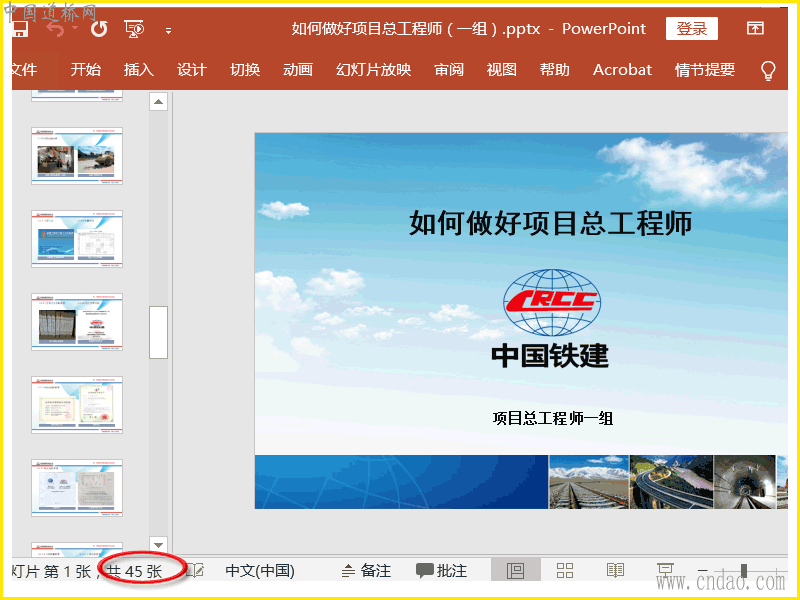800x600 pixels.
Task: Click subtitle 项目总工程师一组 on slide
Action: pyautogui.click(x=553, y=418)
